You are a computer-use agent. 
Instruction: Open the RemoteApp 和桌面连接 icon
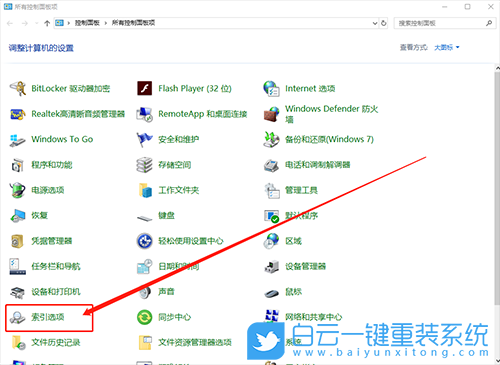[145, 114]
